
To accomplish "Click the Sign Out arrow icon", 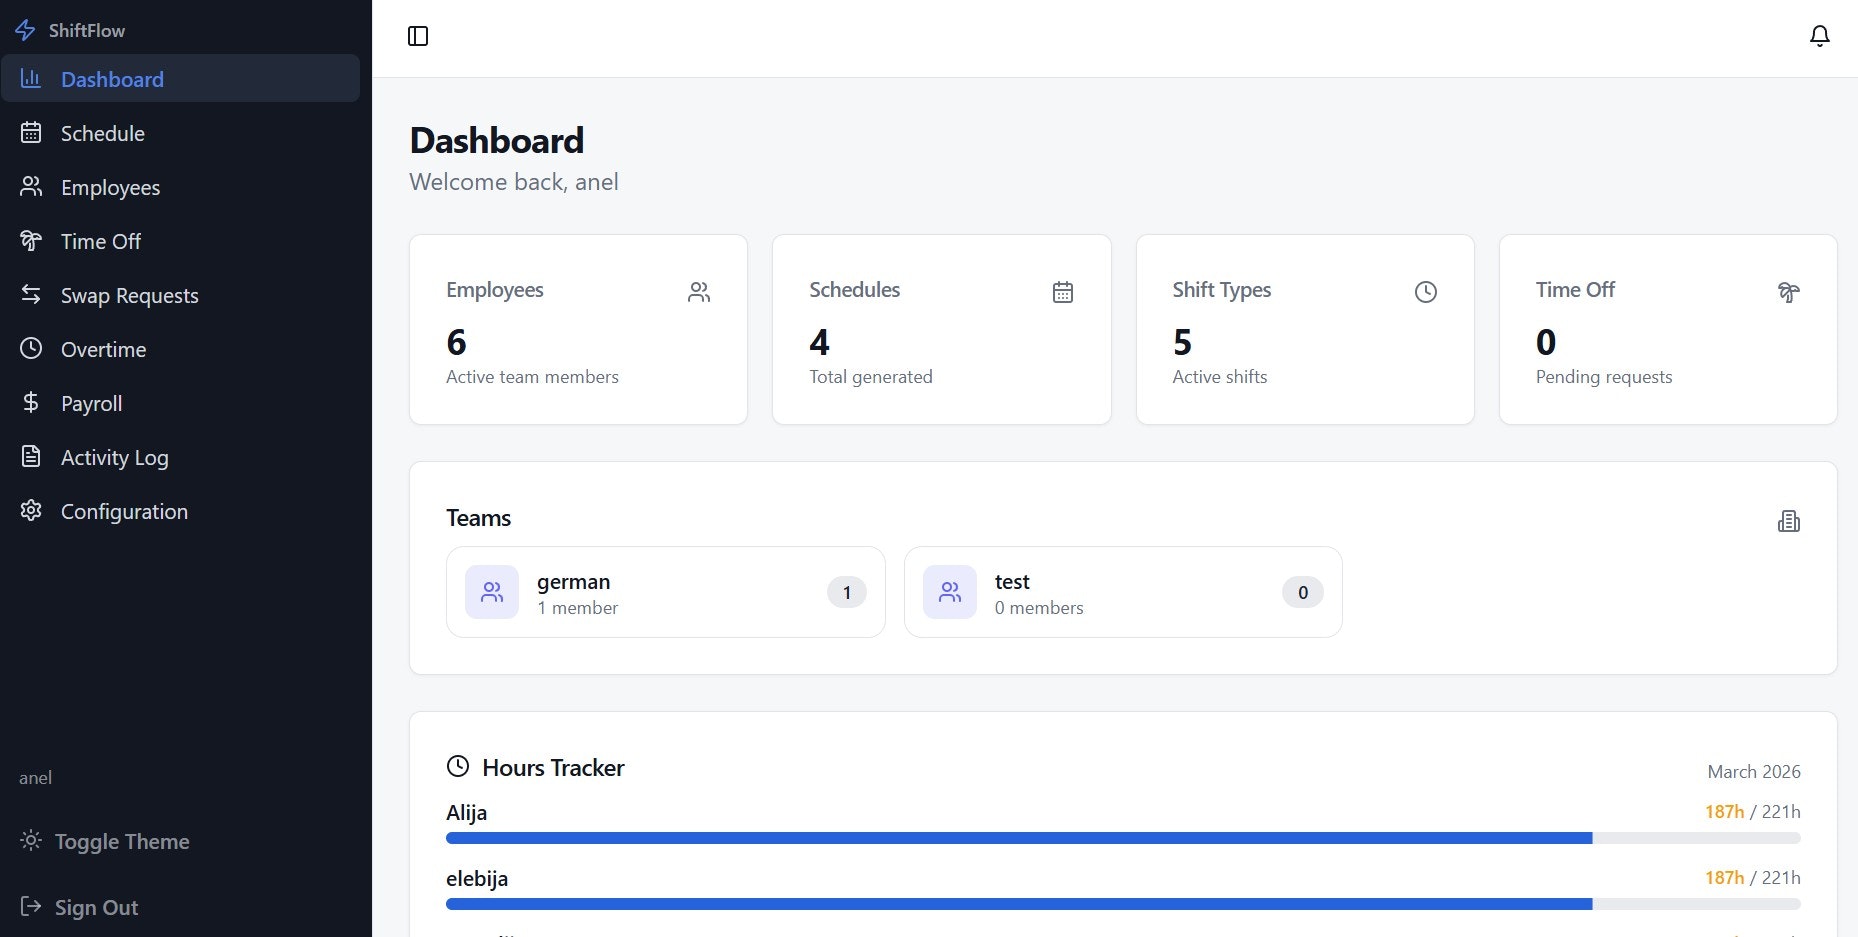I will click(31, 906).
